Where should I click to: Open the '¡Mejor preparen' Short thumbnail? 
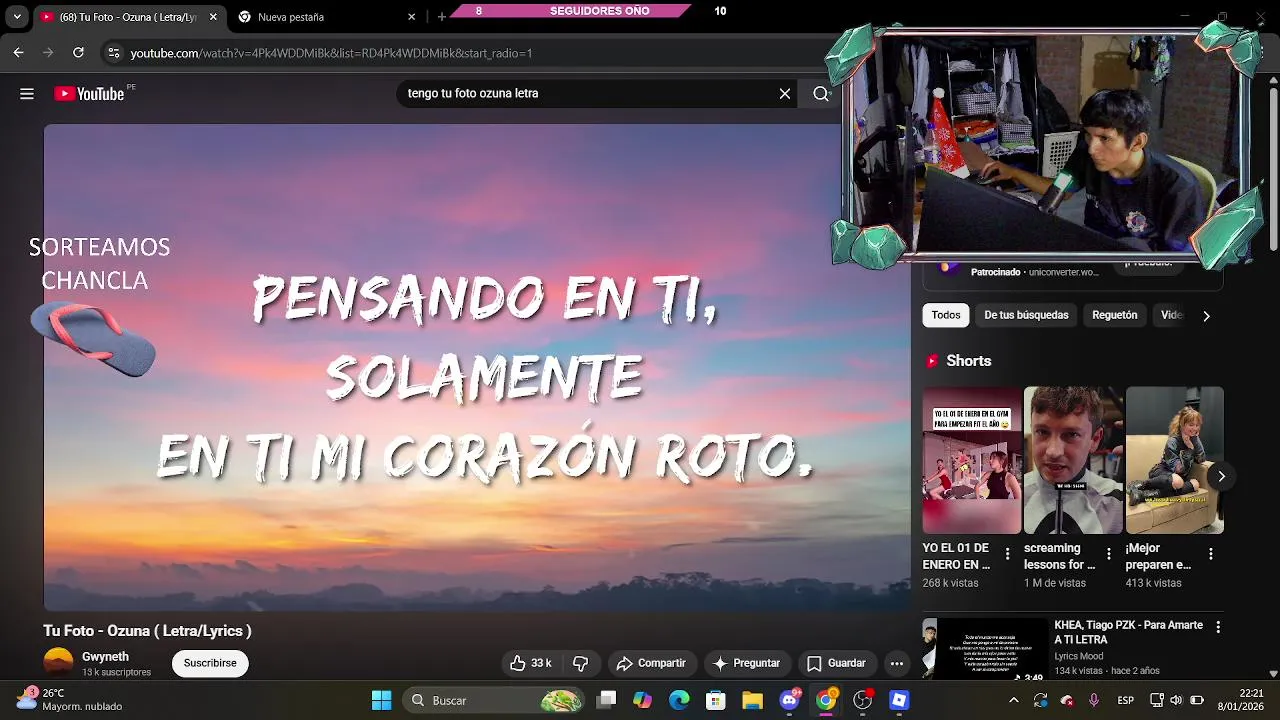click(1175, 460)
